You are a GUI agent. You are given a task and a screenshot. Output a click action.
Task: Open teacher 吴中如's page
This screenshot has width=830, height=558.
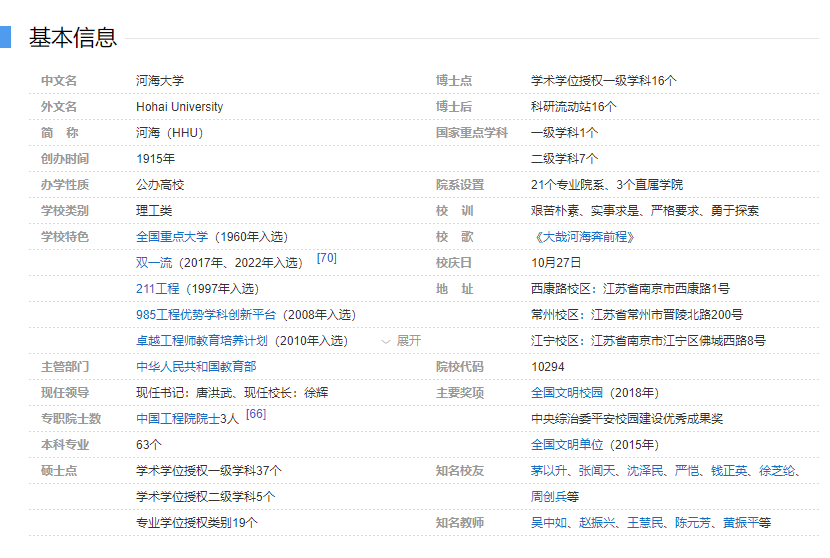[x=549, y=523]
